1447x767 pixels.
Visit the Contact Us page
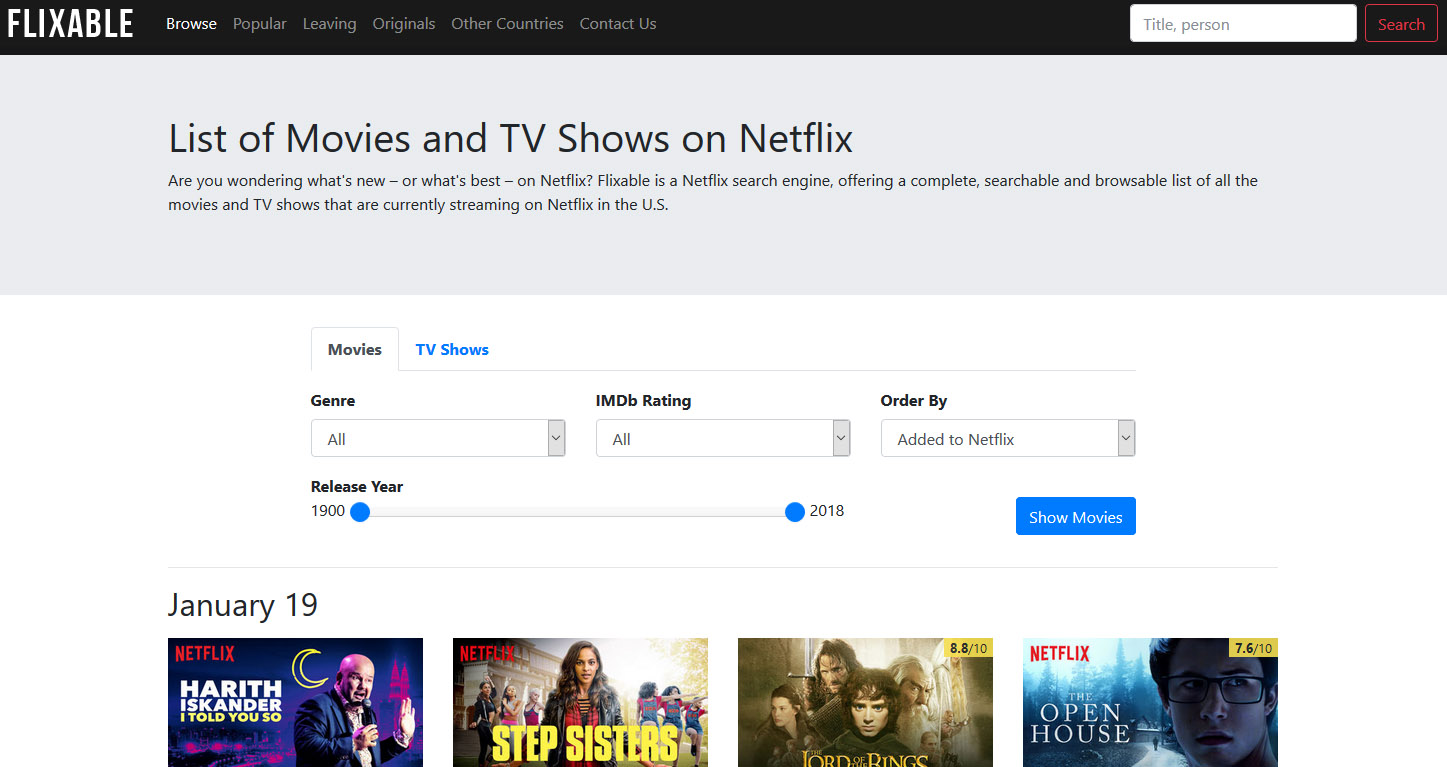(617, 23)
